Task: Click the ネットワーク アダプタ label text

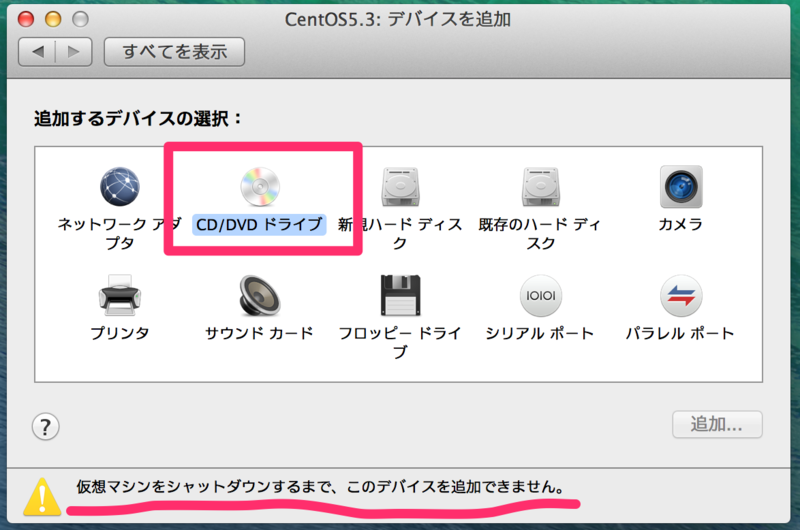Action: [120, 234]
